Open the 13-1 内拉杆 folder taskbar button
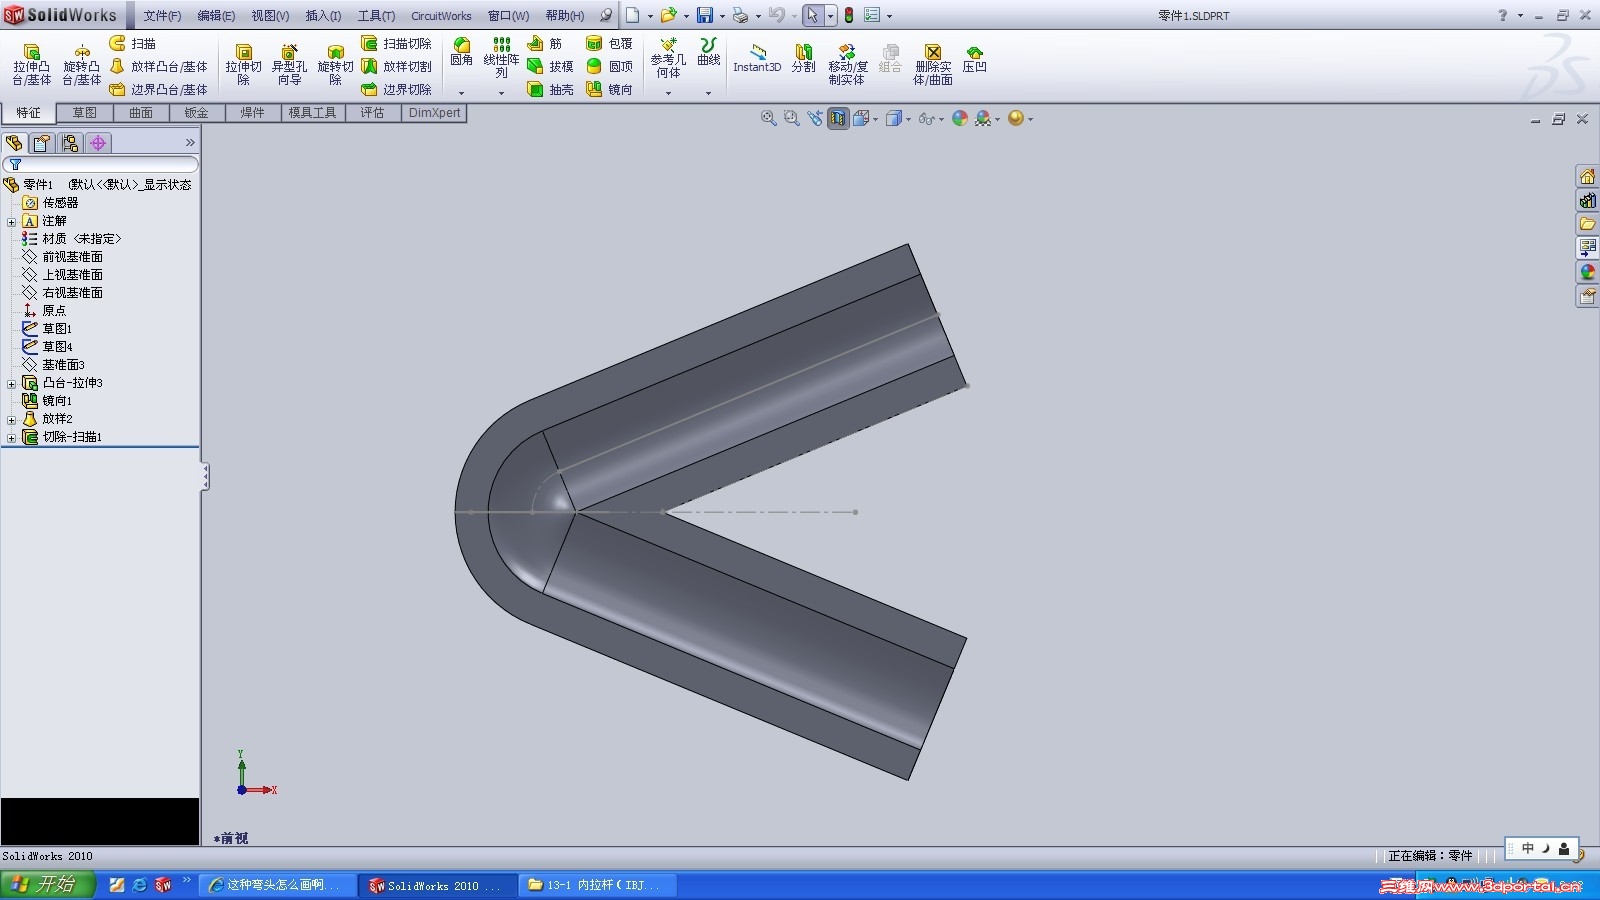1600x900 pixels. [x=599, y=886]
